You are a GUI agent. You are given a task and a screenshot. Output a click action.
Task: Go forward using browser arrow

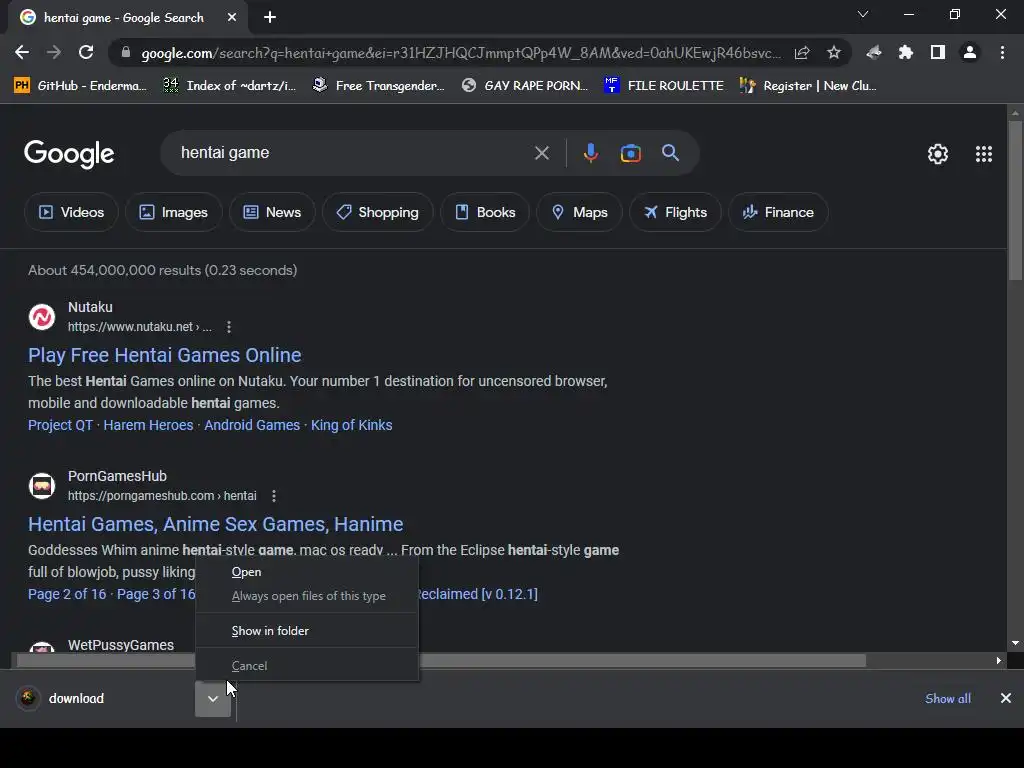coord(54,53)
